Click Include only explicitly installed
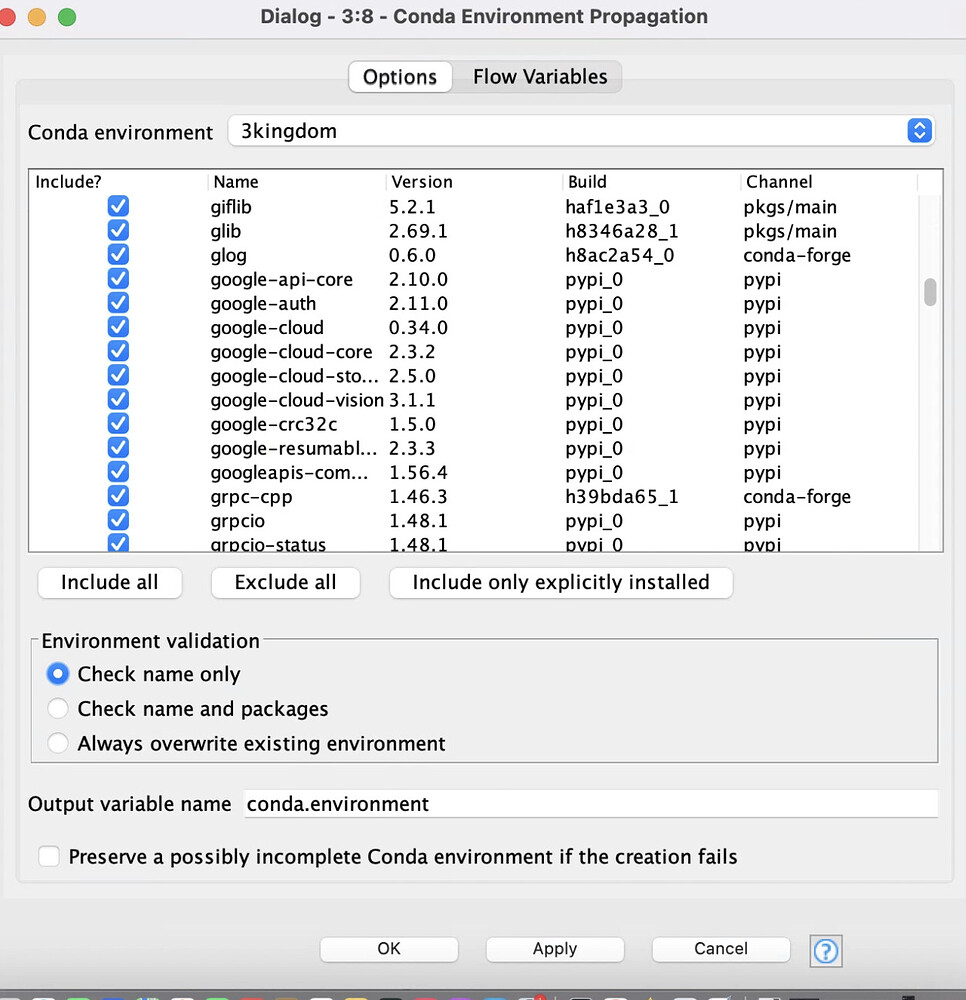Screen dimensions: 966x1000 (x=560, y=582)
